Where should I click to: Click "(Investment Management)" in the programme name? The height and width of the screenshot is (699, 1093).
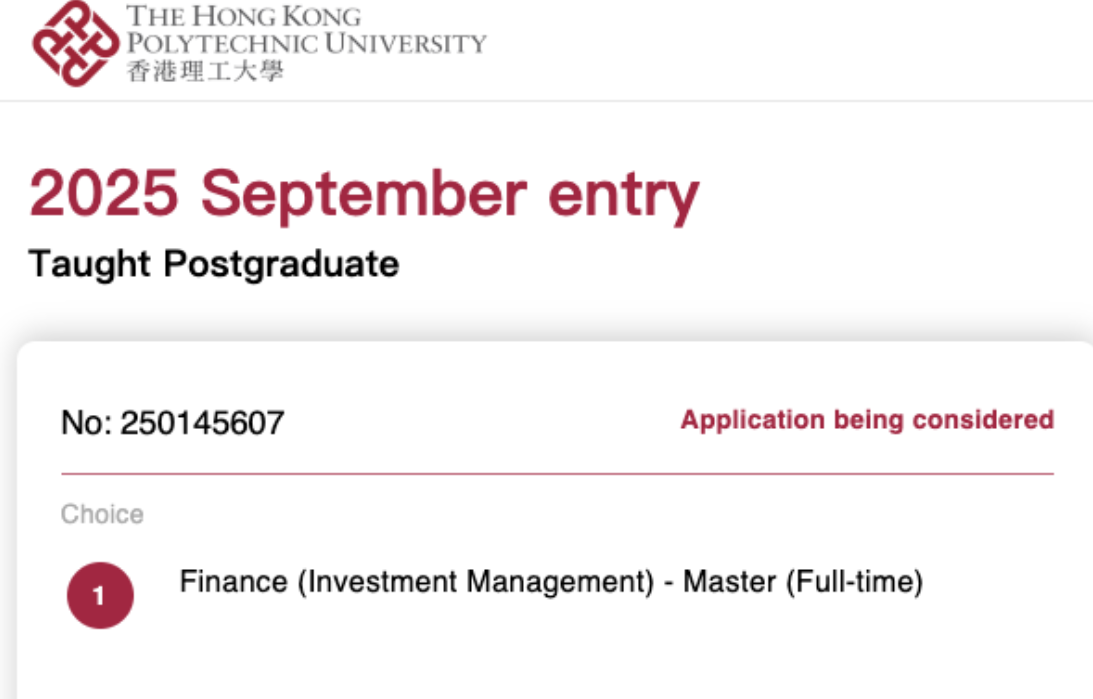(474, 581)
